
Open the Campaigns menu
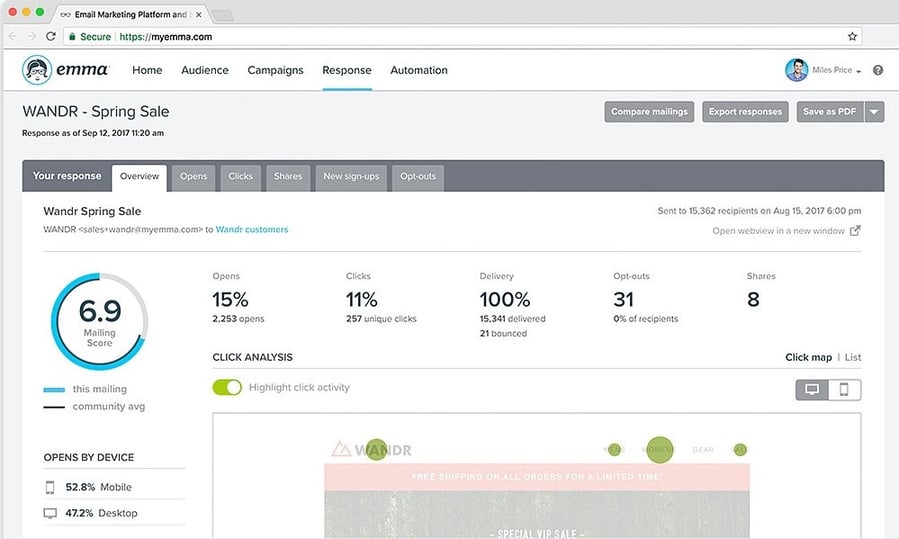275,70
